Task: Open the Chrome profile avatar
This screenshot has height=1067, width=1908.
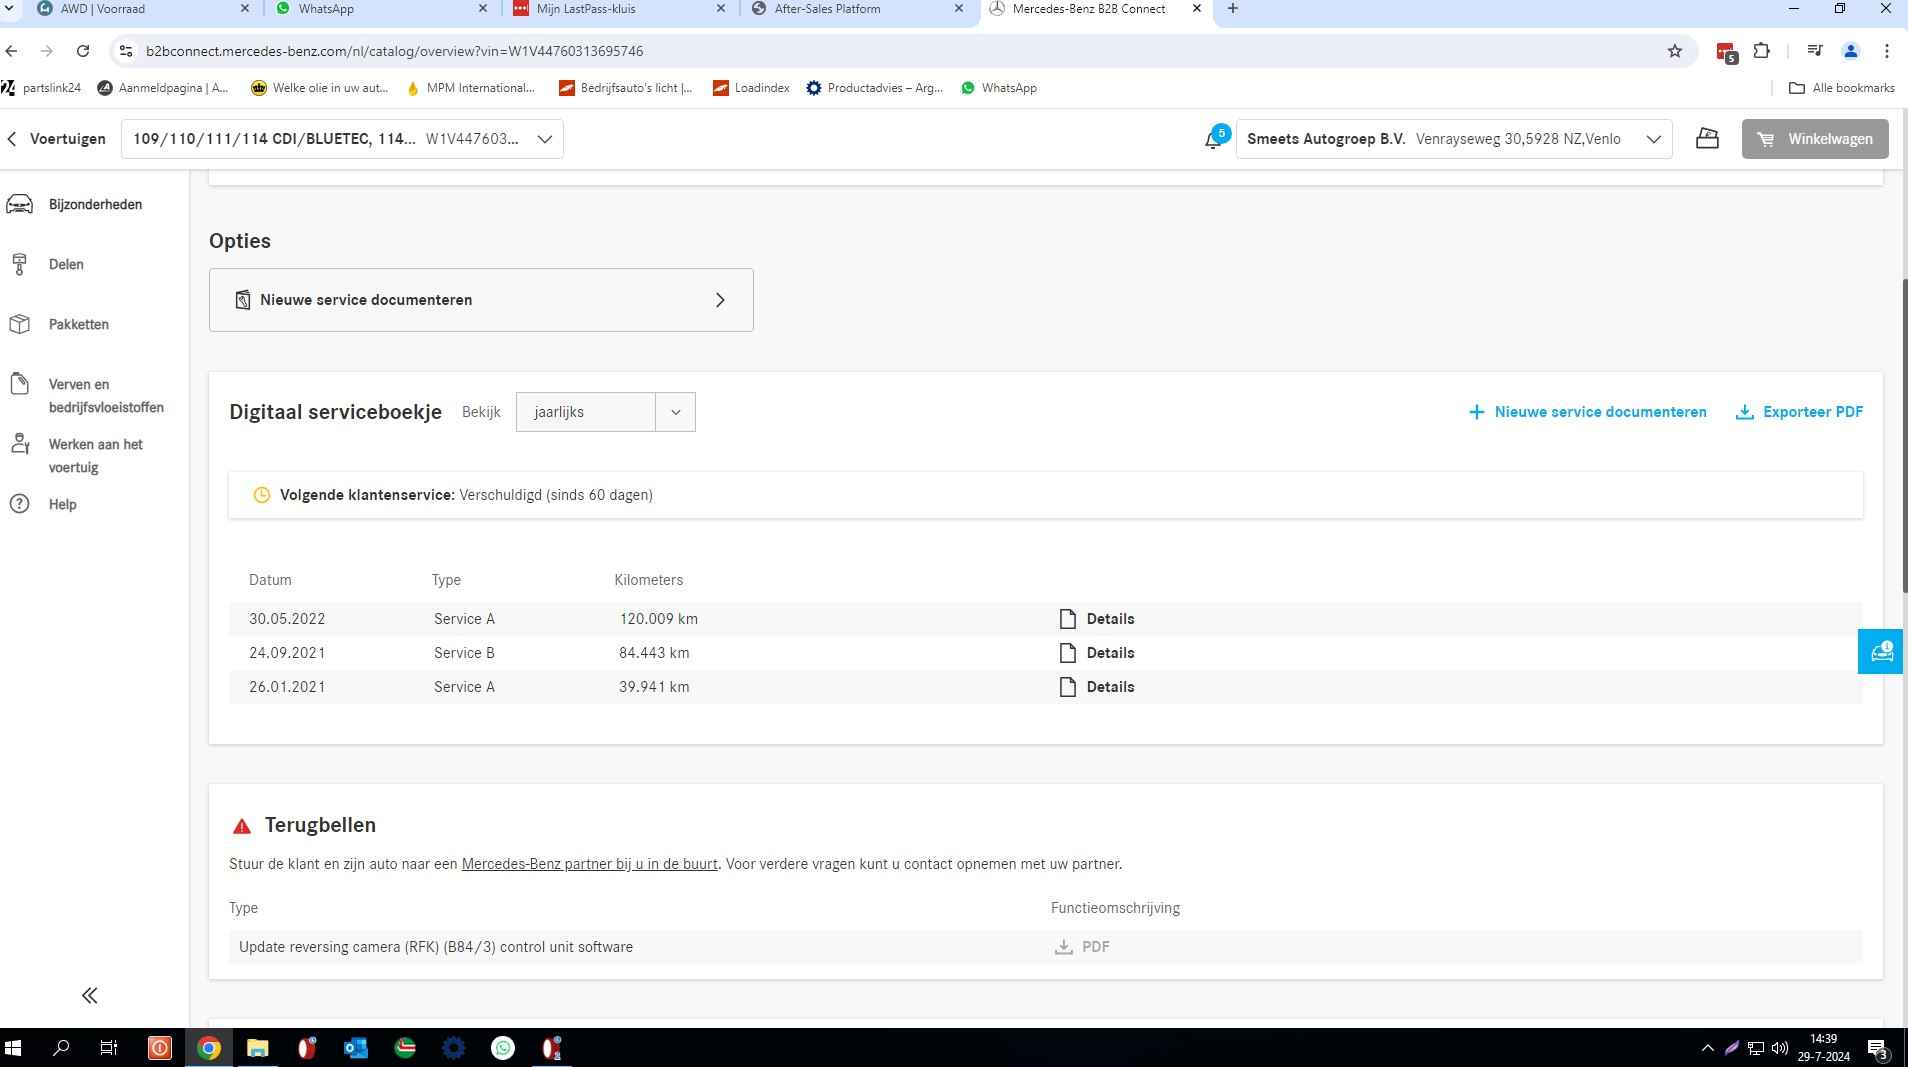Action: (1851, 51)
